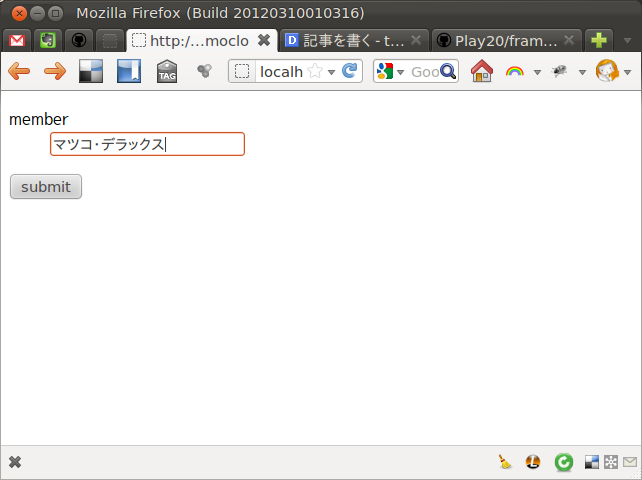Image resolution: width=642 pixels, height=480 pixels.
Task: Click the submit button
Action: click(46, 187)
